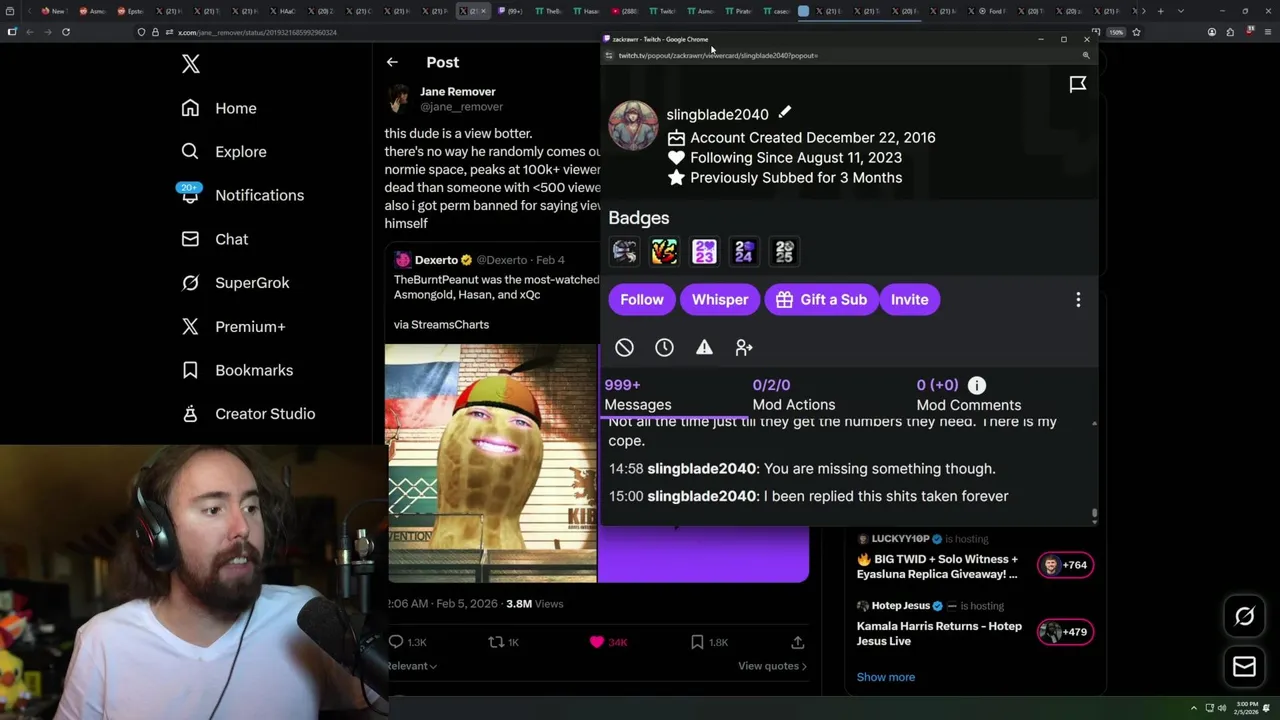Click Jane Remover's avatar on the post
Screen dimensions: 1280x720
(x=399, y=98)
